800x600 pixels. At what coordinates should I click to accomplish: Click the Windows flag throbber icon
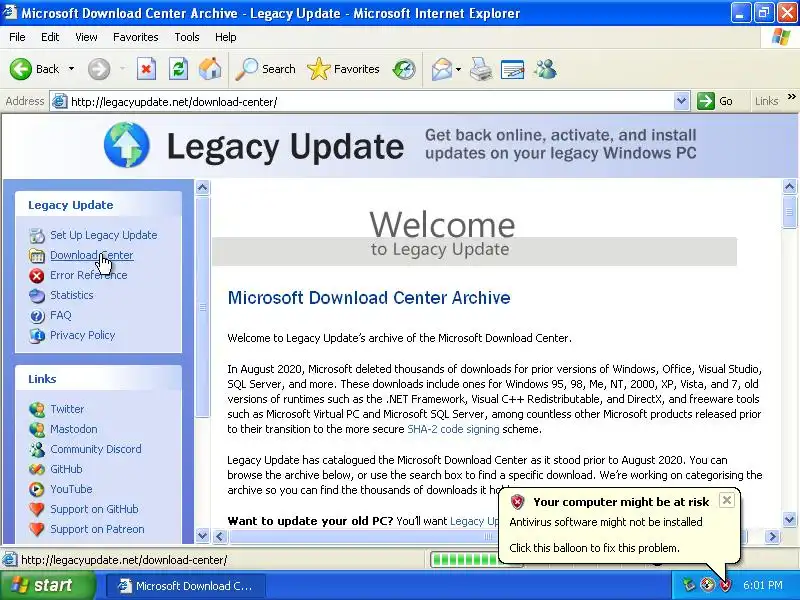781,37
